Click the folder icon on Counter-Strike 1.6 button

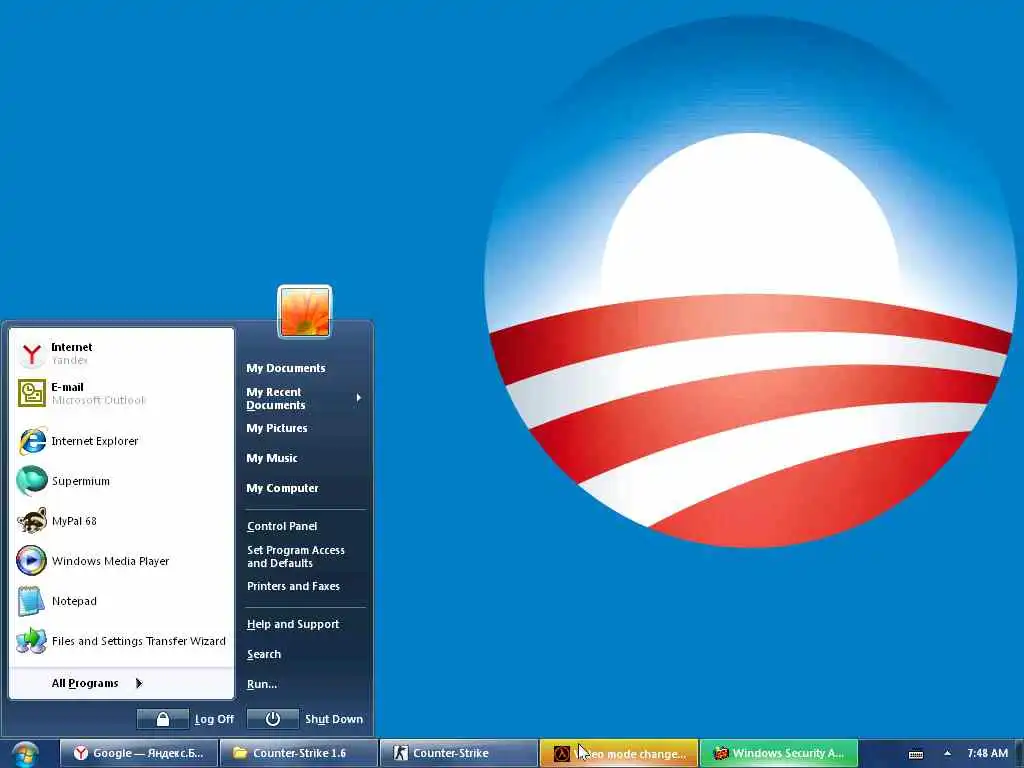(x=240, y=753)
